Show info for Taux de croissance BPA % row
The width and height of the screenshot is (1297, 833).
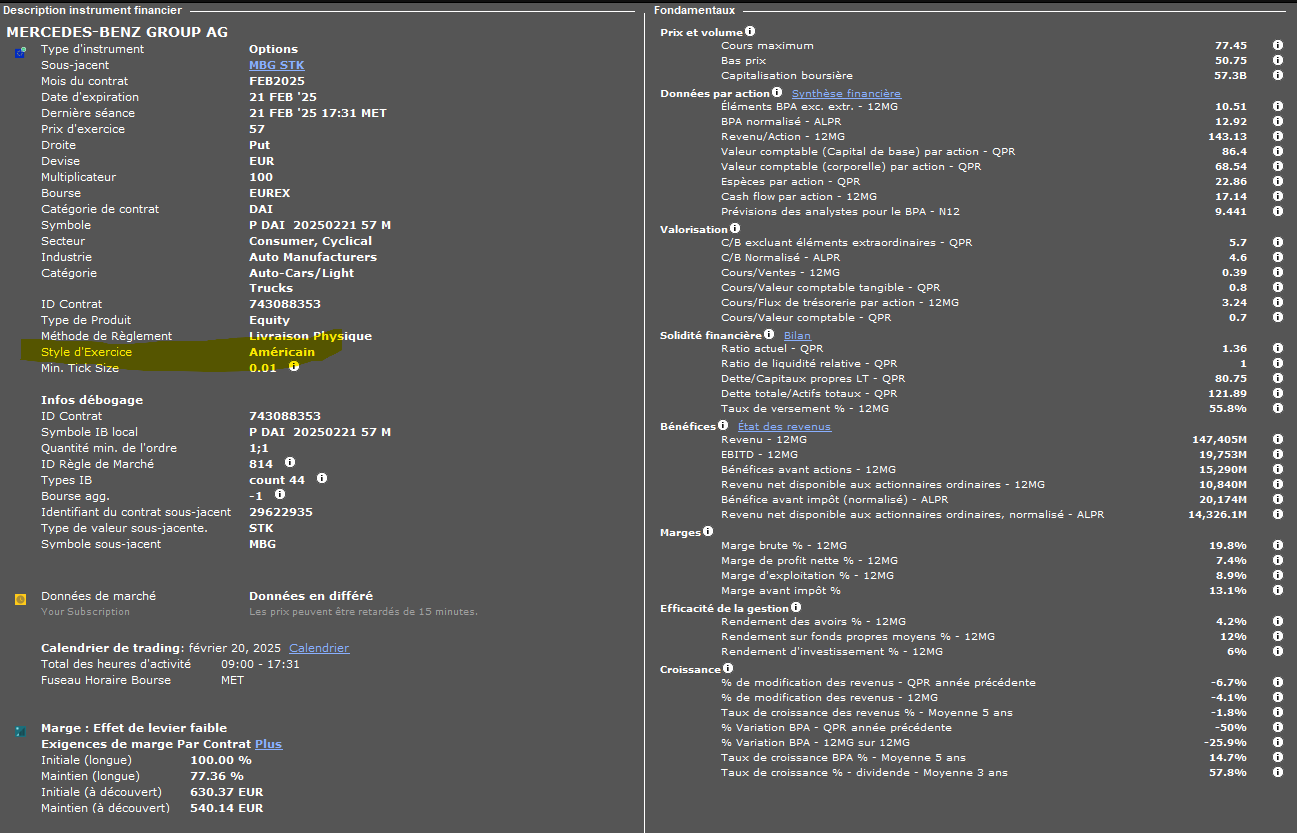tap(1278, 757)
